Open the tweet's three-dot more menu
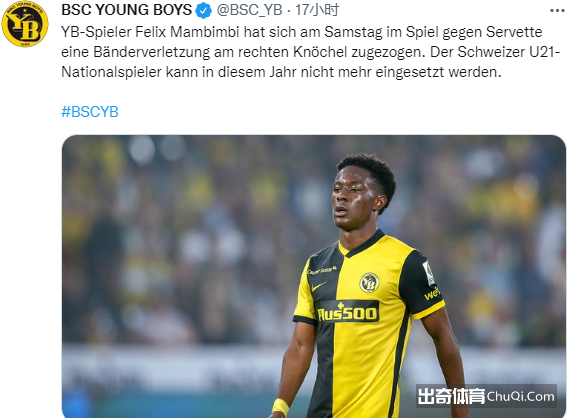The image size is (567, 418). tap(557, 10)
